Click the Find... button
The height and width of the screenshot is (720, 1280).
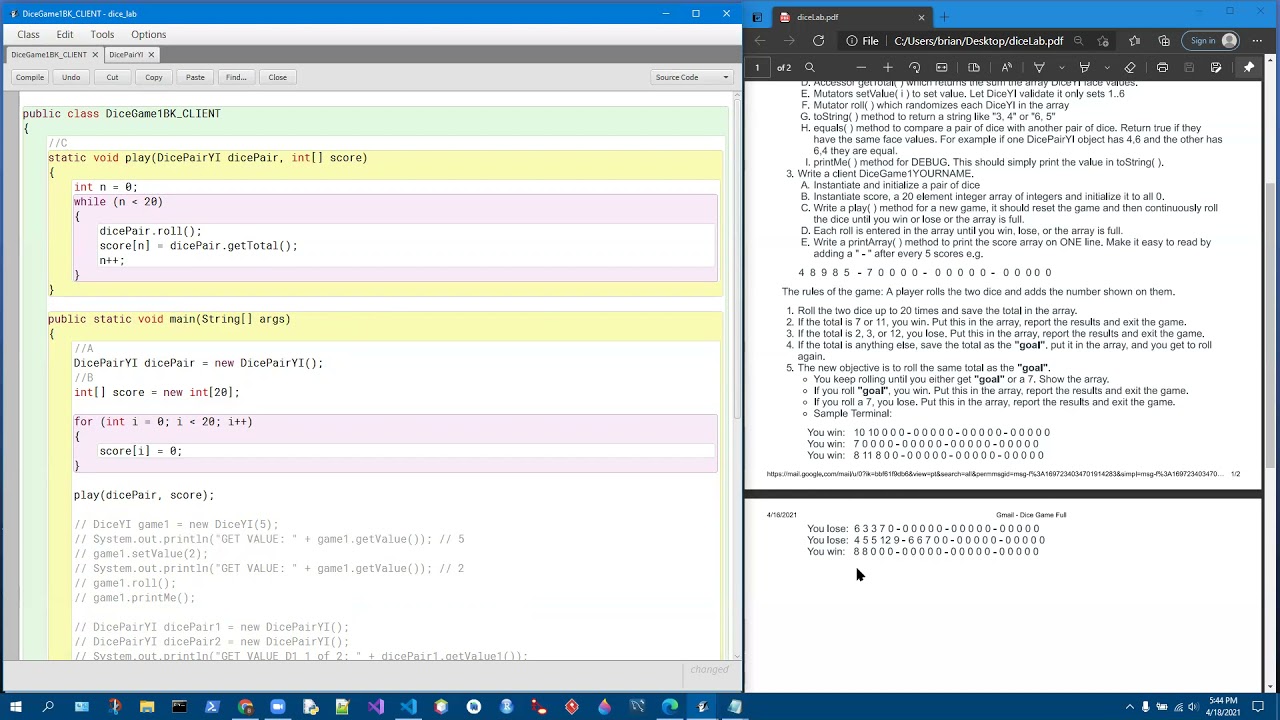pyautogui.click(x=236, y=77)
